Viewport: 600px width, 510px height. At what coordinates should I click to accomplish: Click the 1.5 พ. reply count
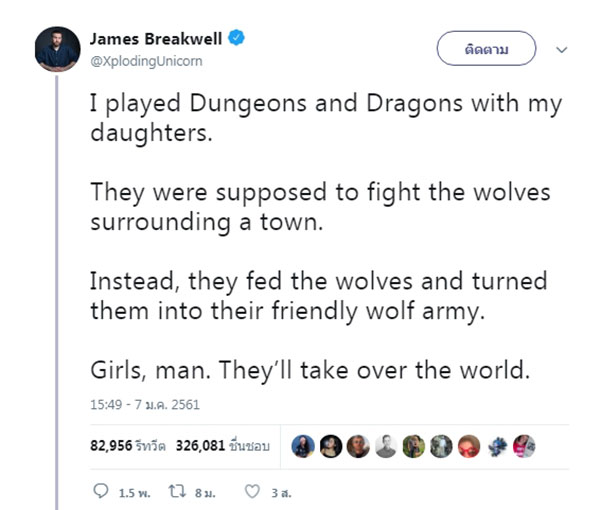coord(134,493)
